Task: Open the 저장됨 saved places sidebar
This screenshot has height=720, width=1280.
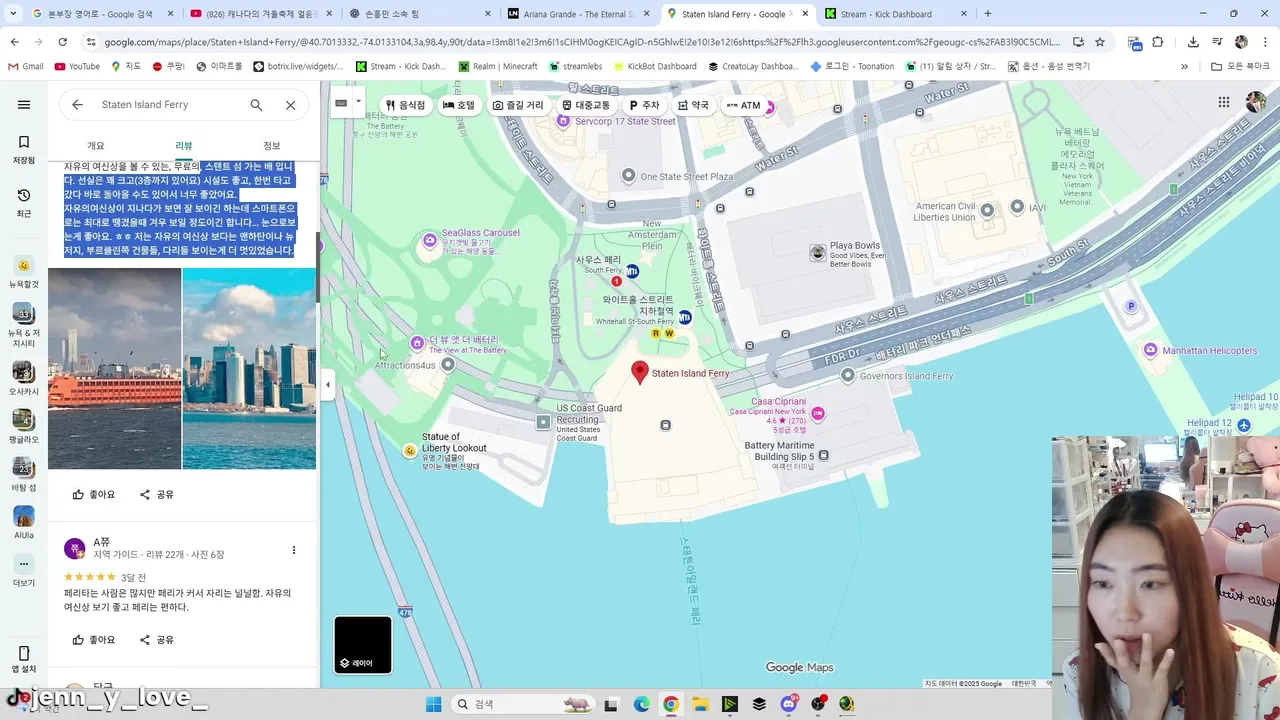Action: (24, 150)
